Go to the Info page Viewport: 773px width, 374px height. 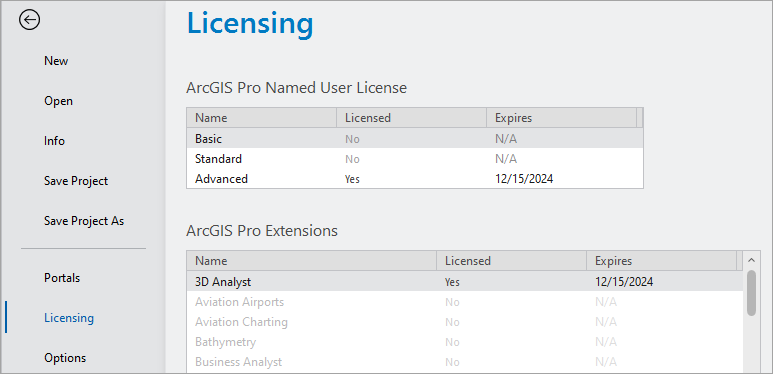(x=54, y=141)
